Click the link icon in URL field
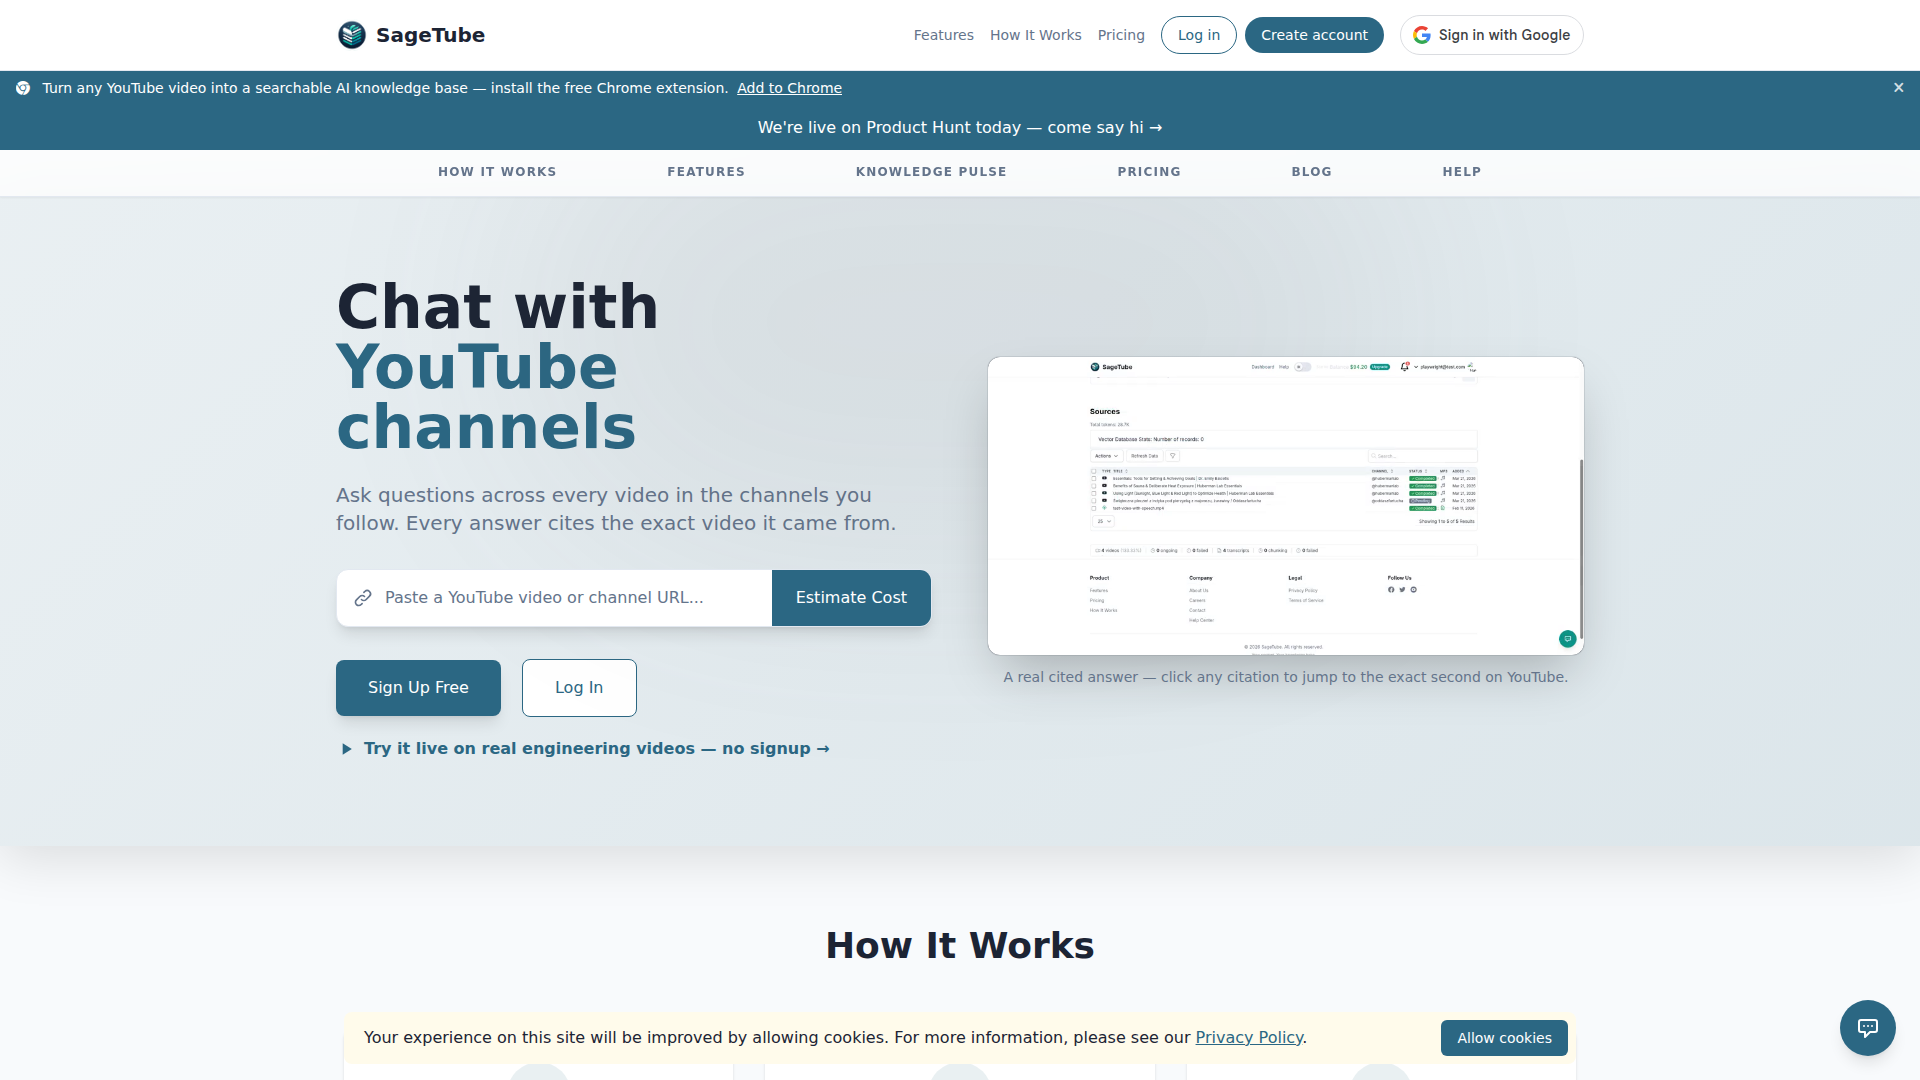Viewport: 1920px width, 1080px height. coord(363,598)
